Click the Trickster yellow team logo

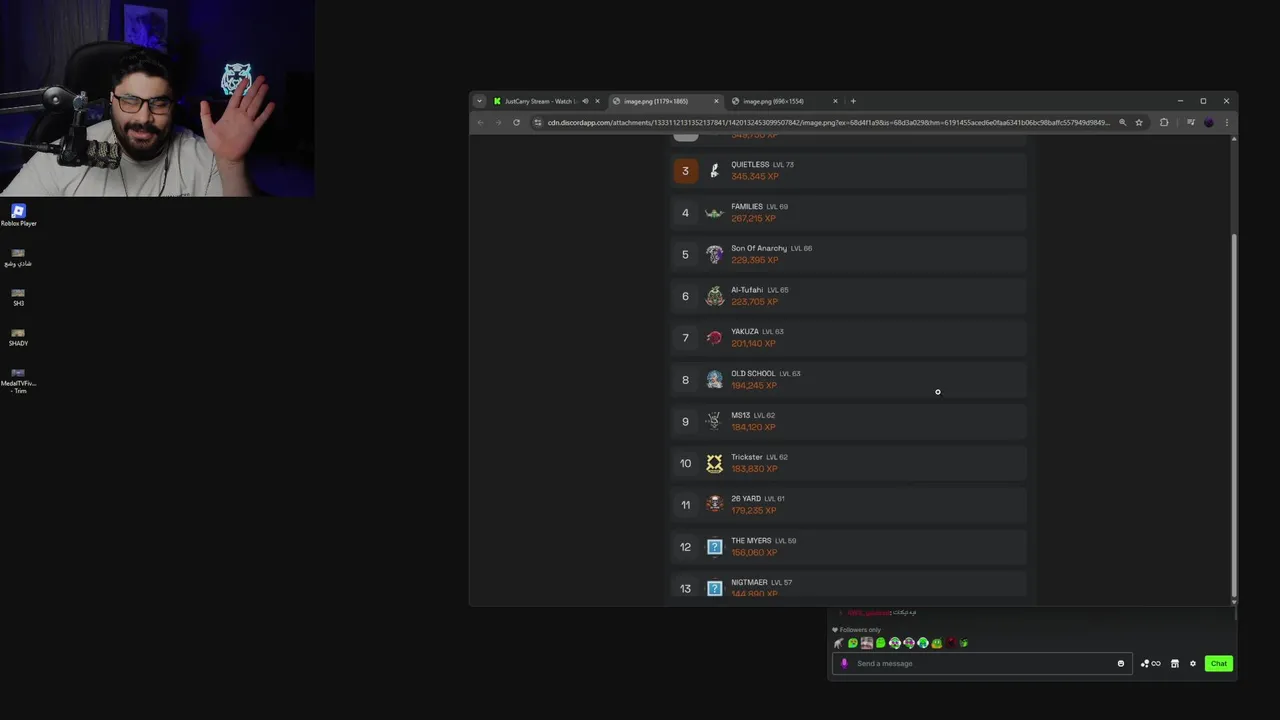coord(714,463)
